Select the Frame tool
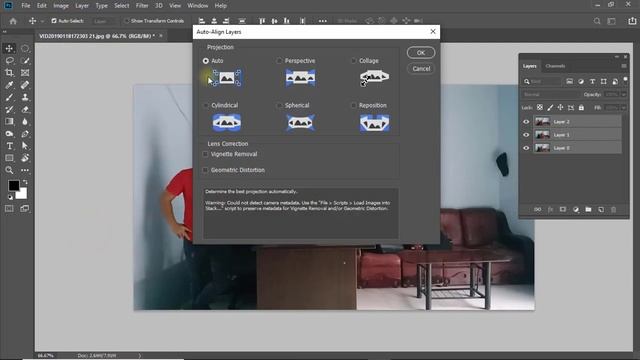This screenshot has height=360, width=640. tap(25, 73)
